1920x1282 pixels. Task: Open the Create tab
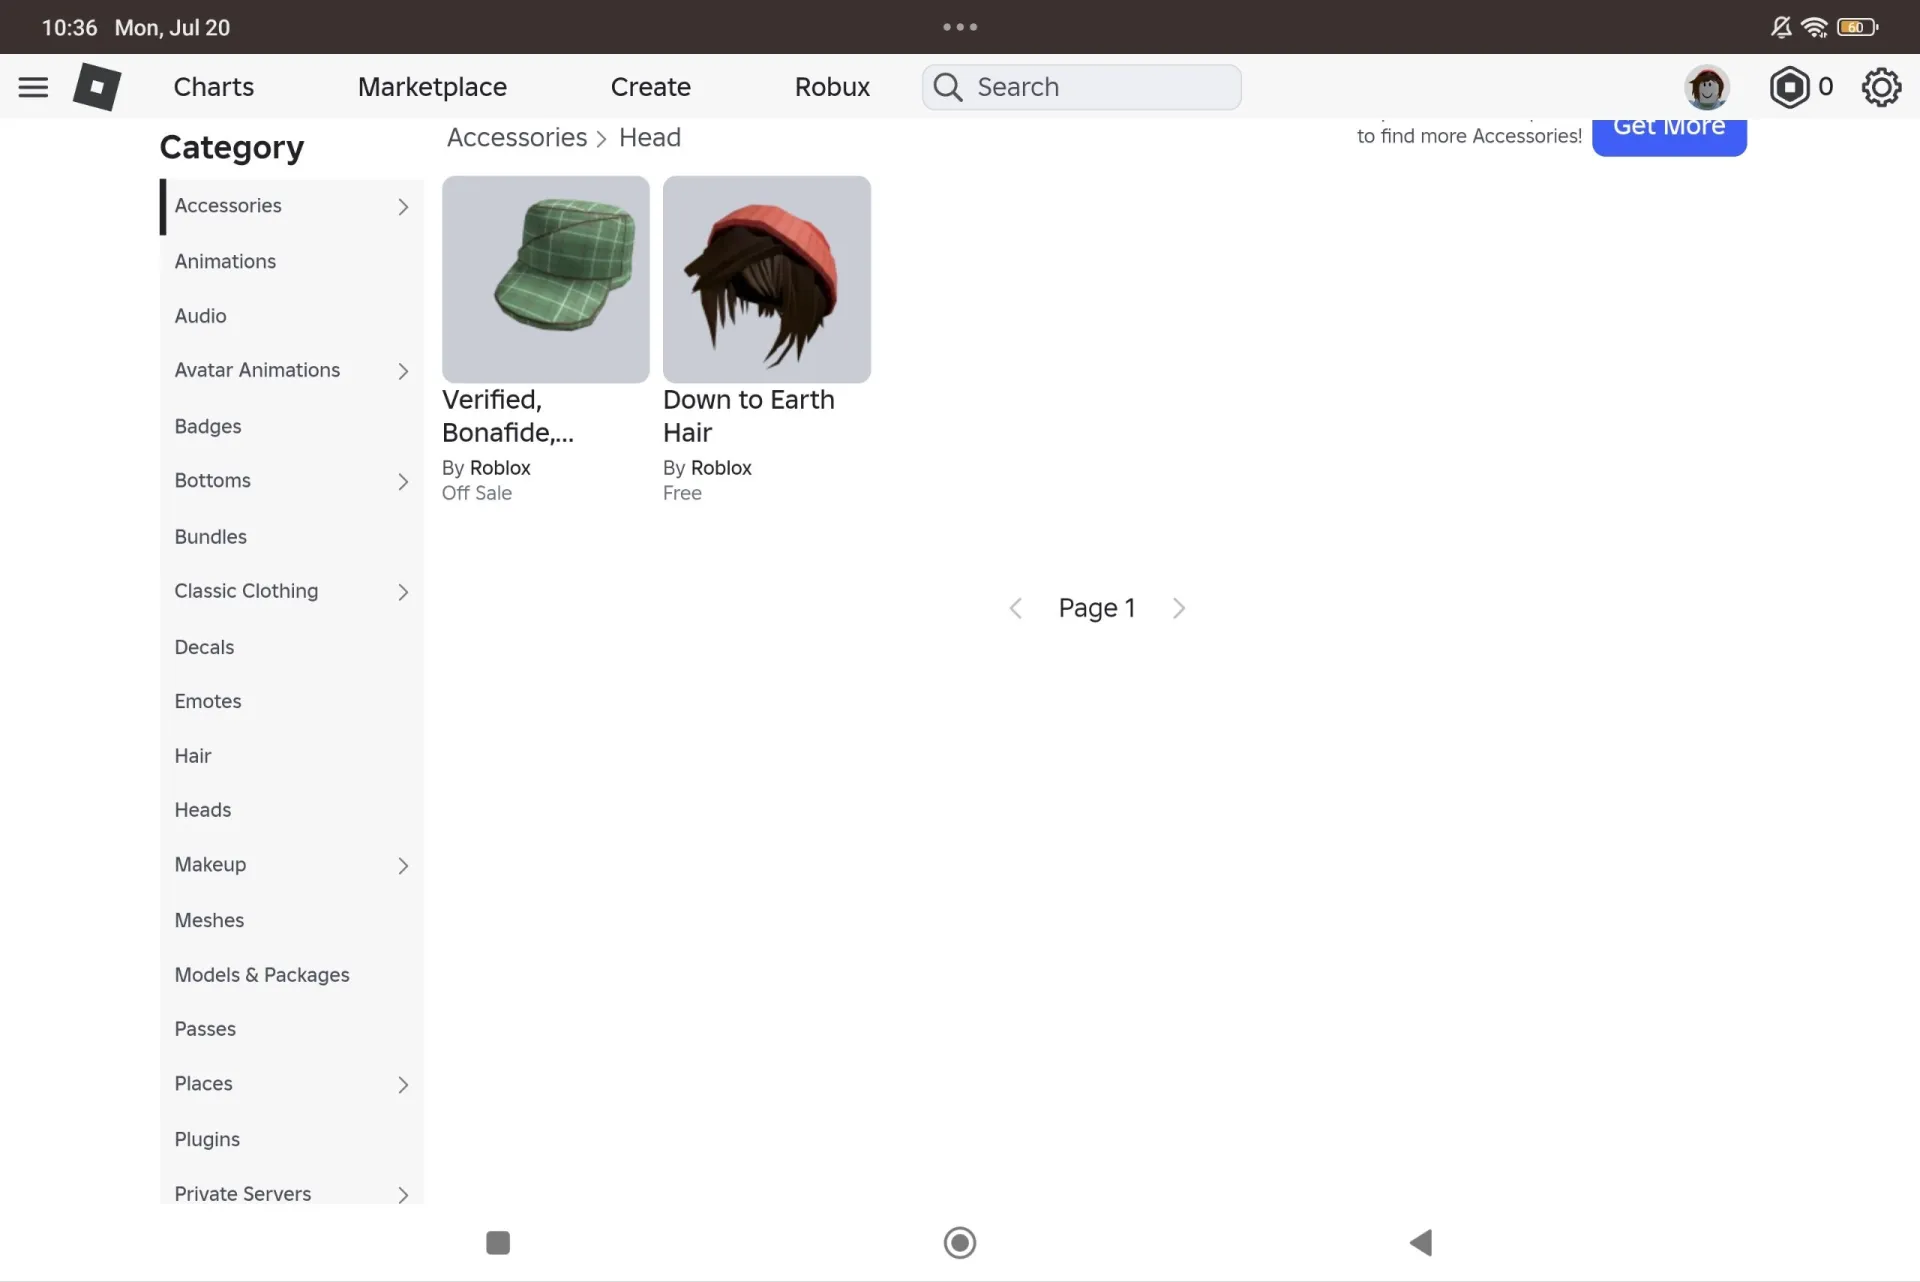651,87
